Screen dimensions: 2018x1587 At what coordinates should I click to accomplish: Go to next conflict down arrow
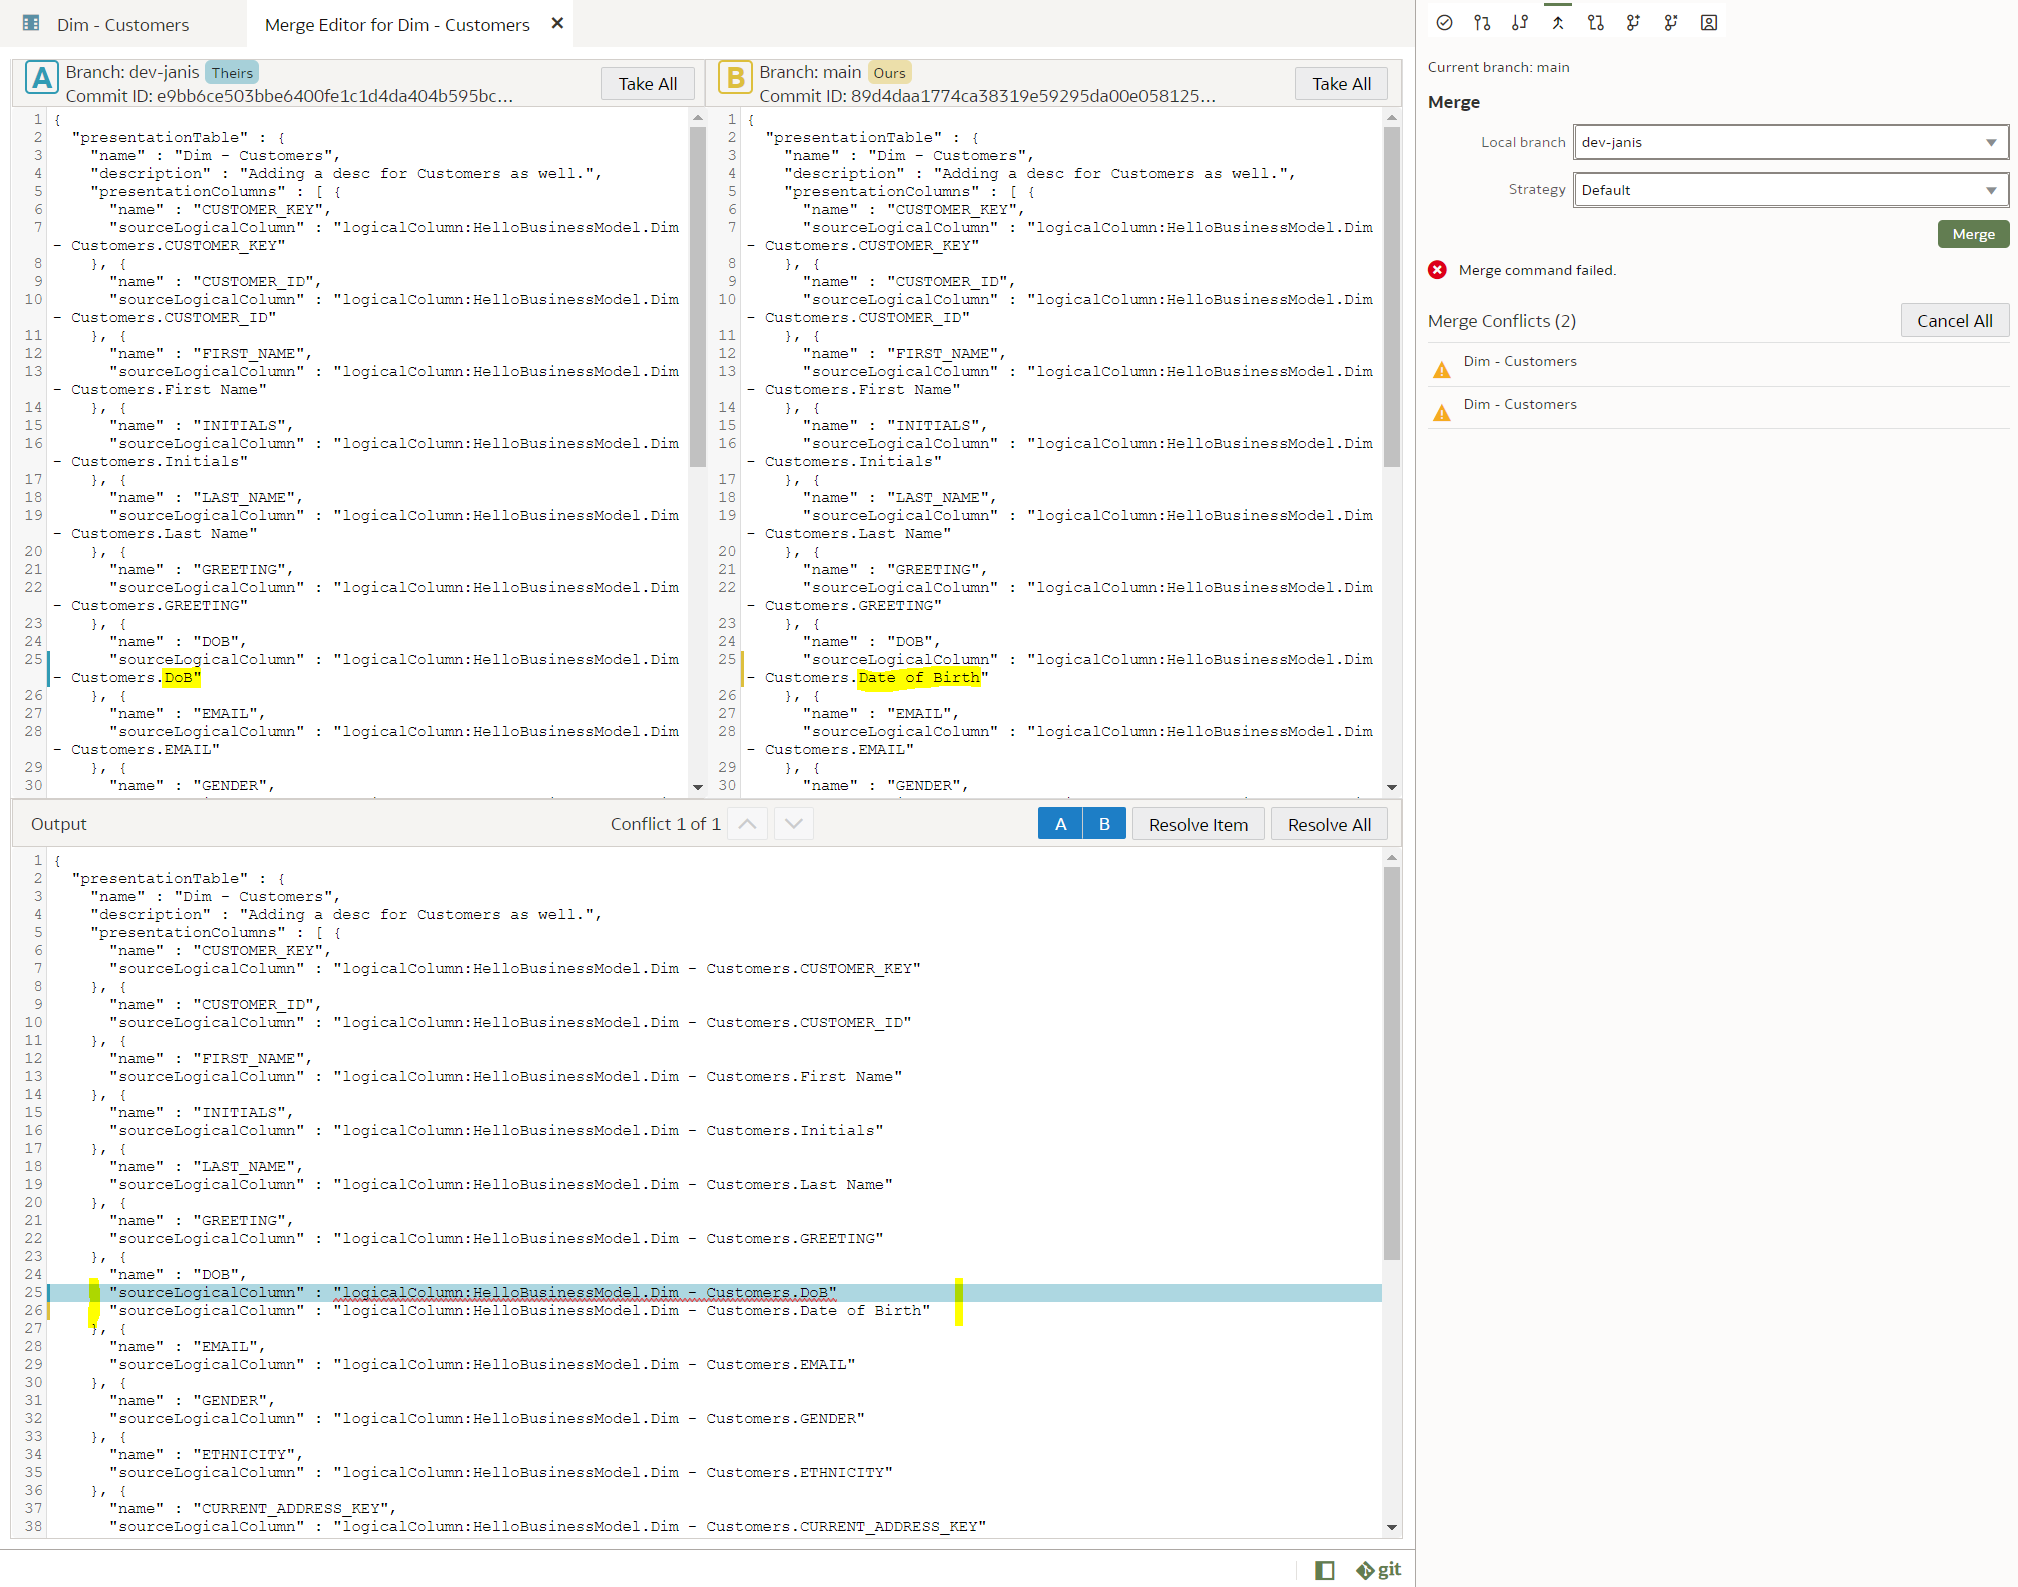[794, 824]
